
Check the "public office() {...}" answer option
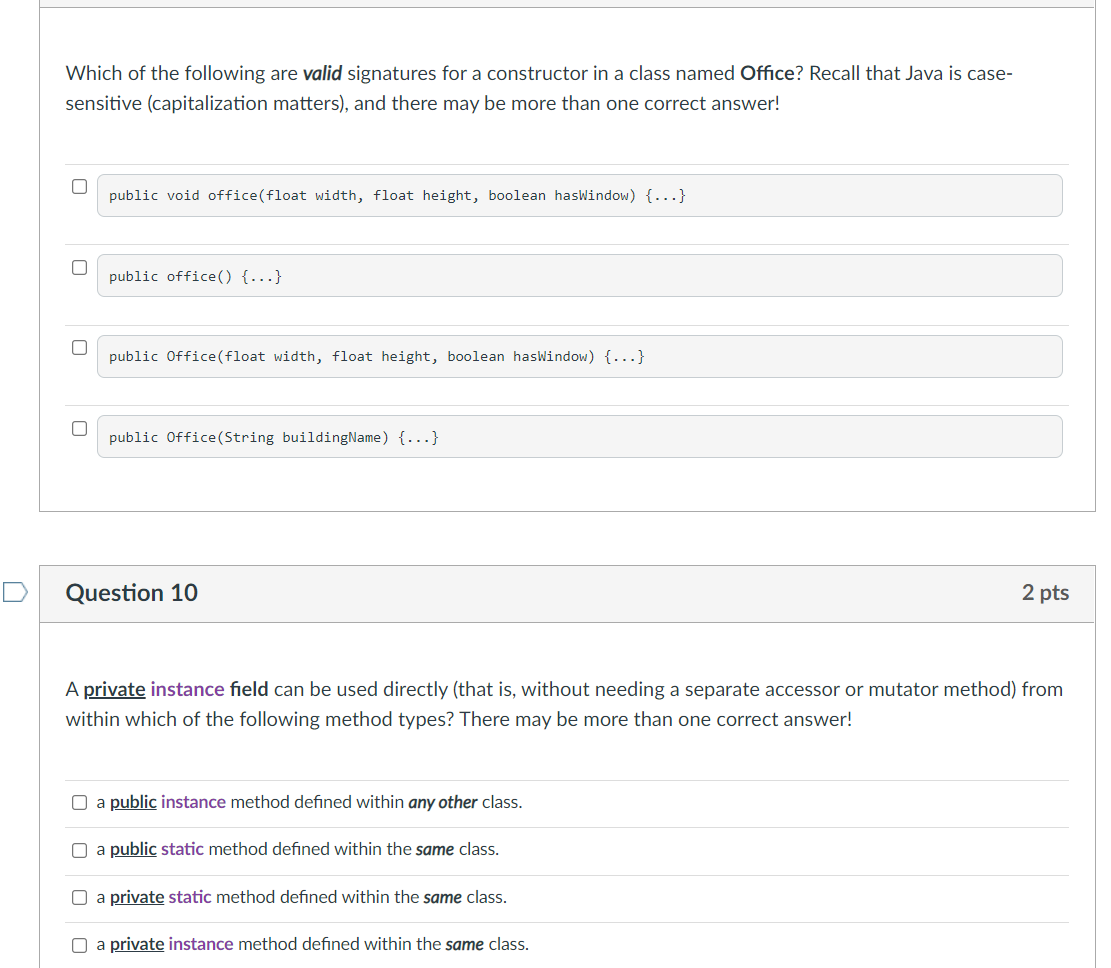pyautogui.click(x=78, y=265)
